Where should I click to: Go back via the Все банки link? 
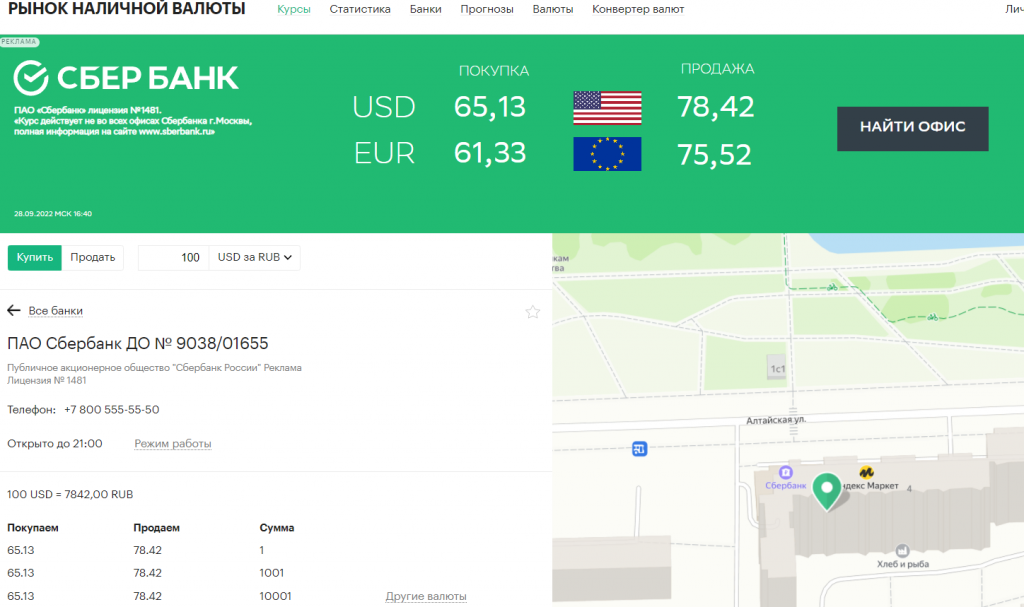[x=56, y=311]
